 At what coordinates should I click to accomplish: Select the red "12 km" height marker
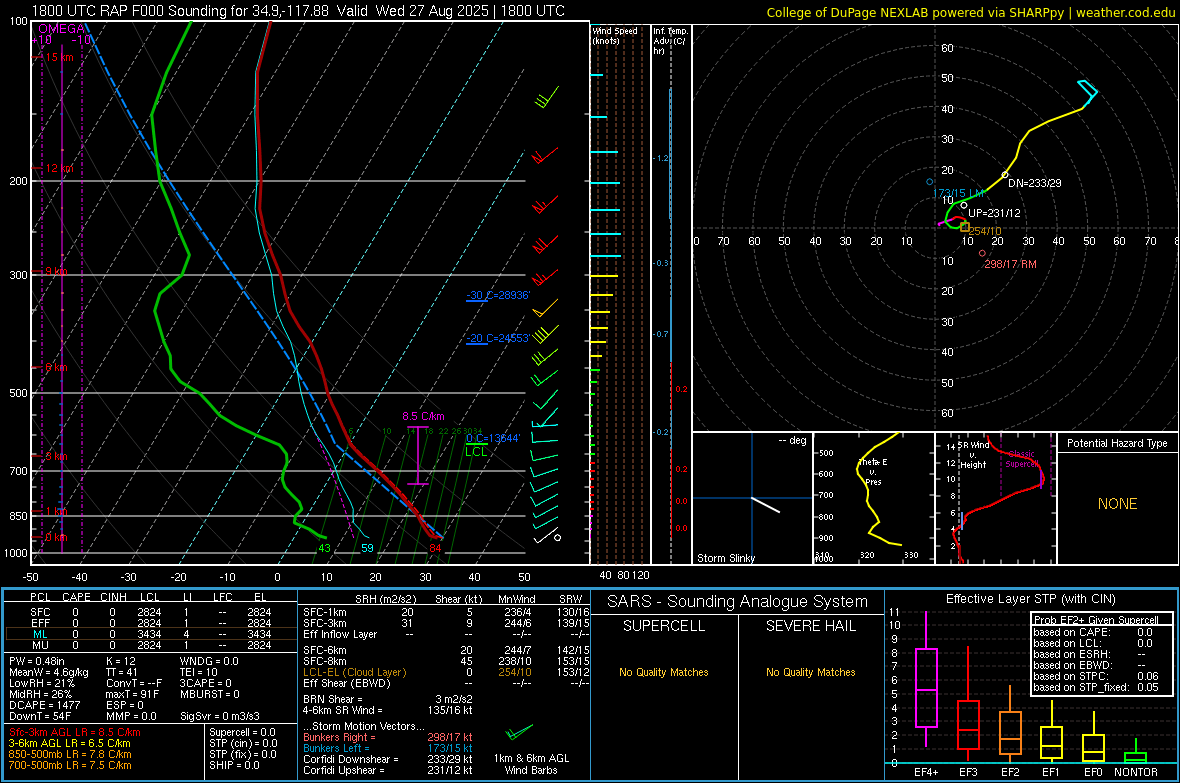[x=60, y=168]
